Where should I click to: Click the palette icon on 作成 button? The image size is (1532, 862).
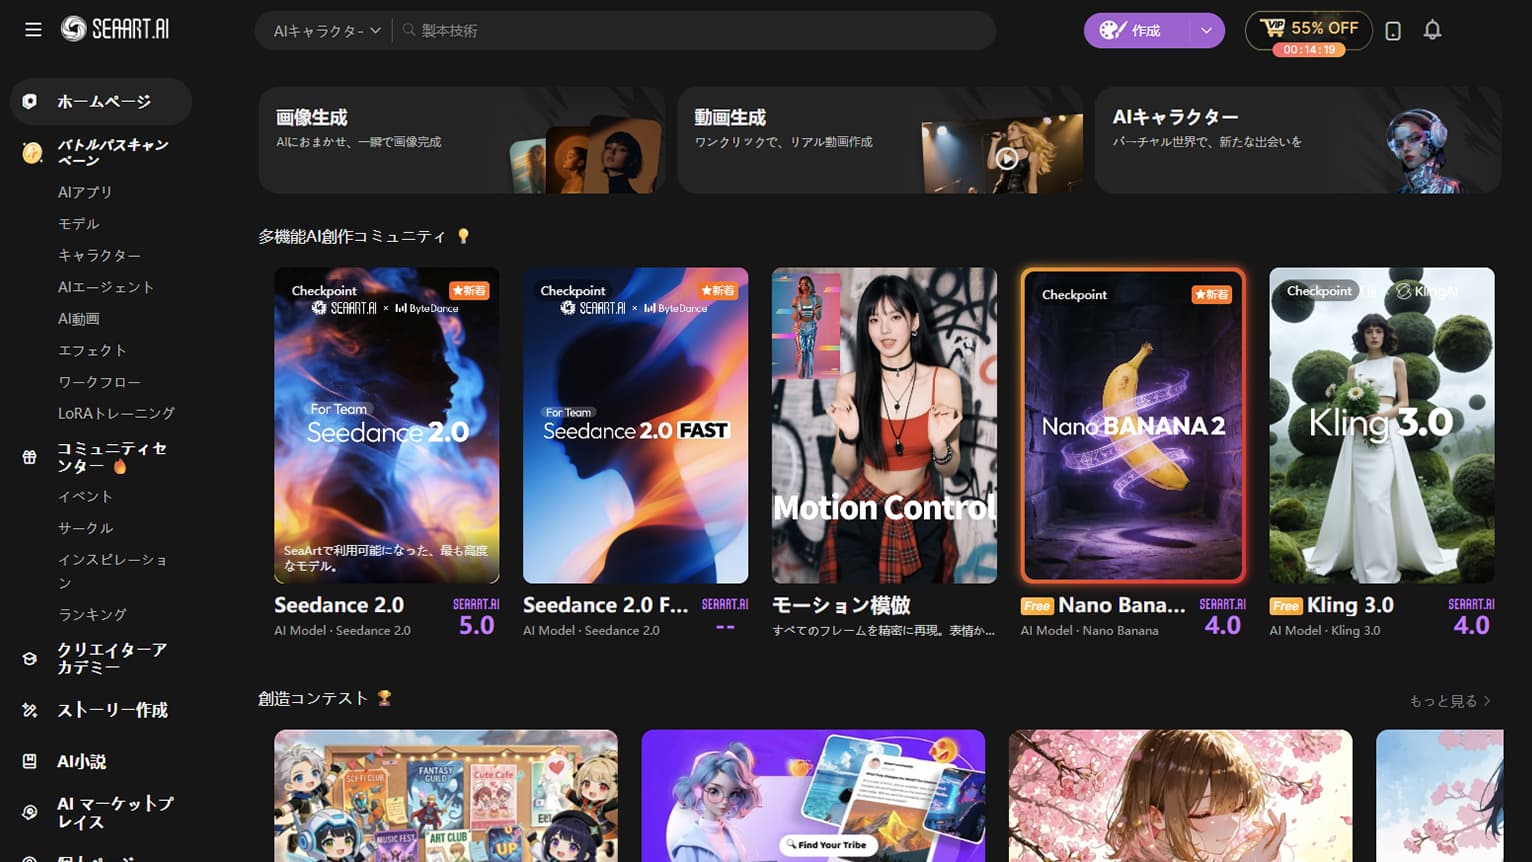click(x=1113, y=30)
